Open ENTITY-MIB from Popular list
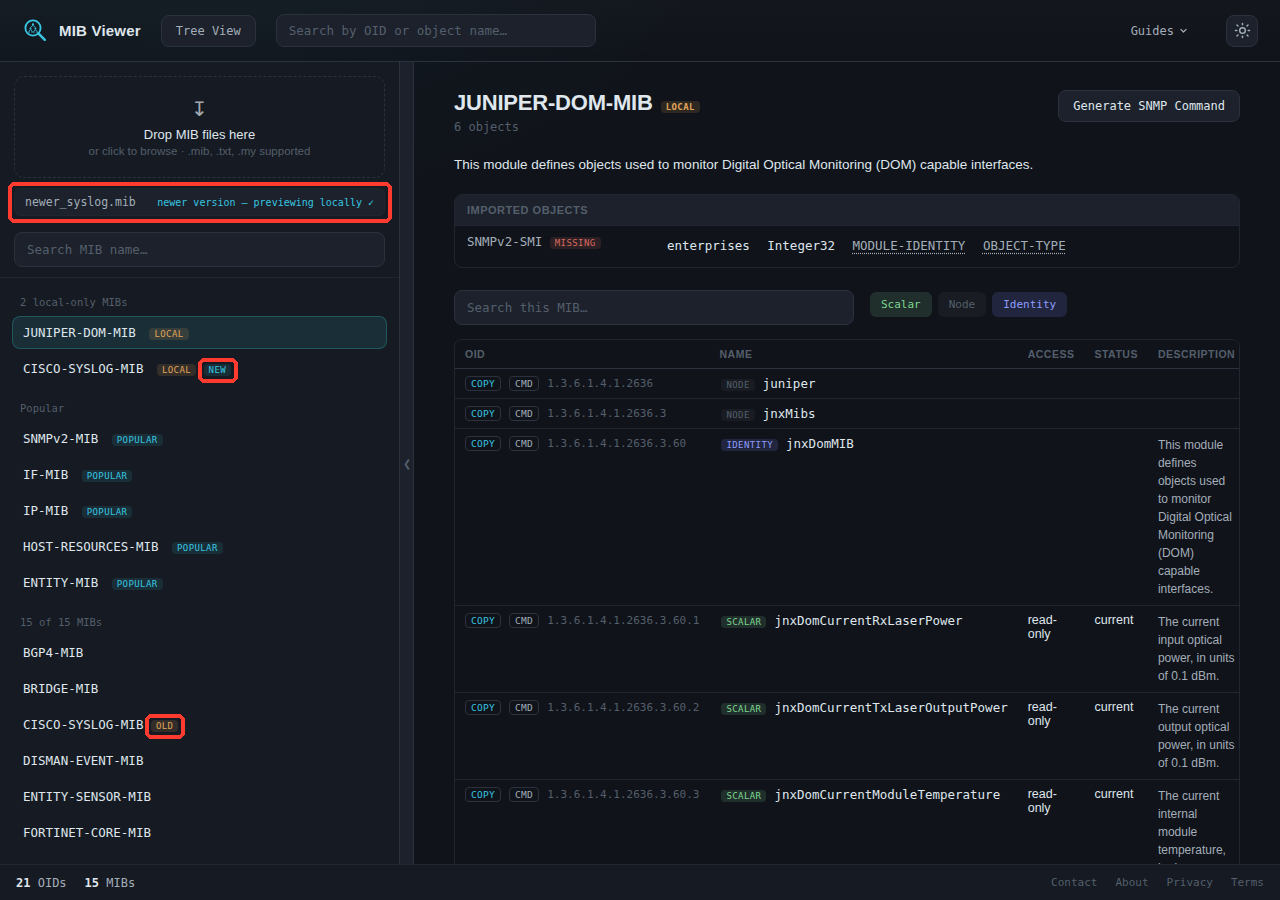Viewport: 1280px width, 900px height. point(199,583)
